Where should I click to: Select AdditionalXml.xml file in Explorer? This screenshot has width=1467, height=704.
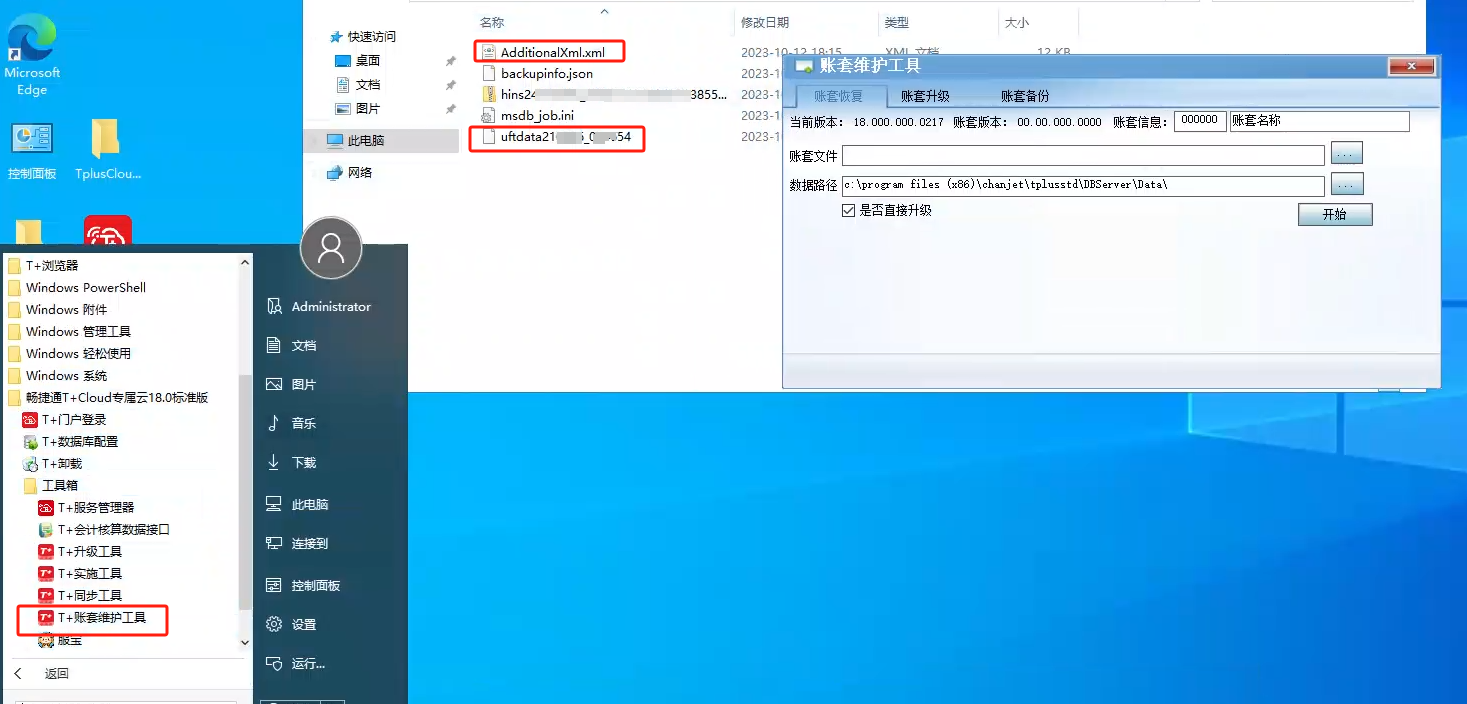pos(552,53)
